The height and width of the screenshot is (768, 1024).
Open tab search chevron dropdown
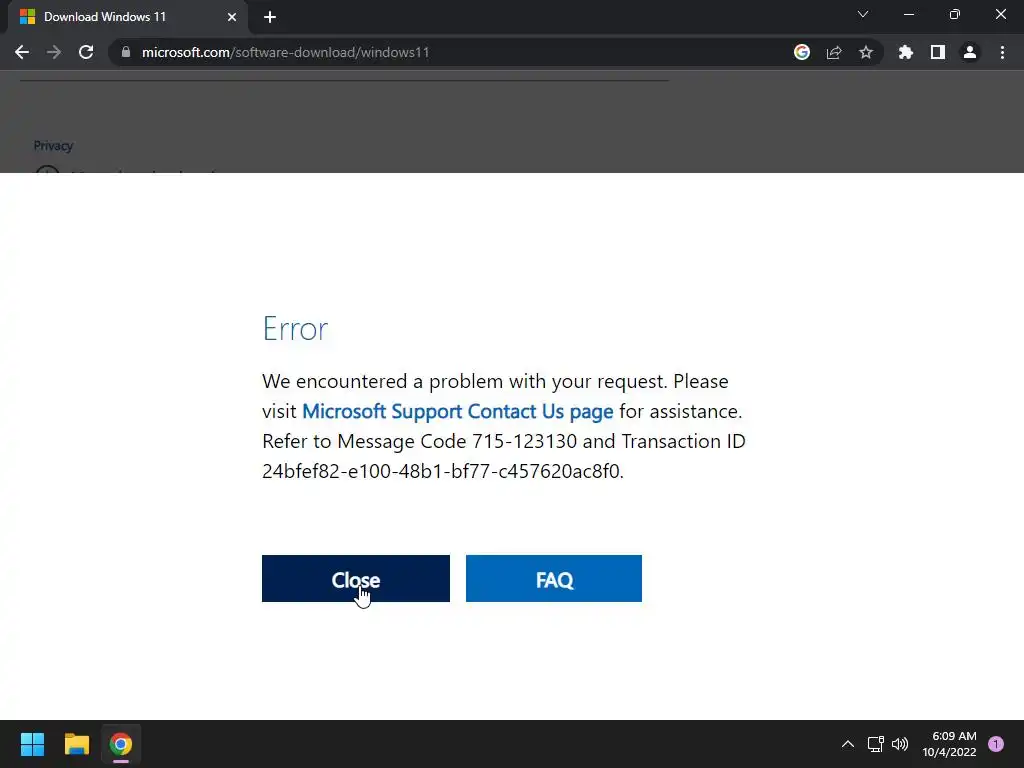863,14
